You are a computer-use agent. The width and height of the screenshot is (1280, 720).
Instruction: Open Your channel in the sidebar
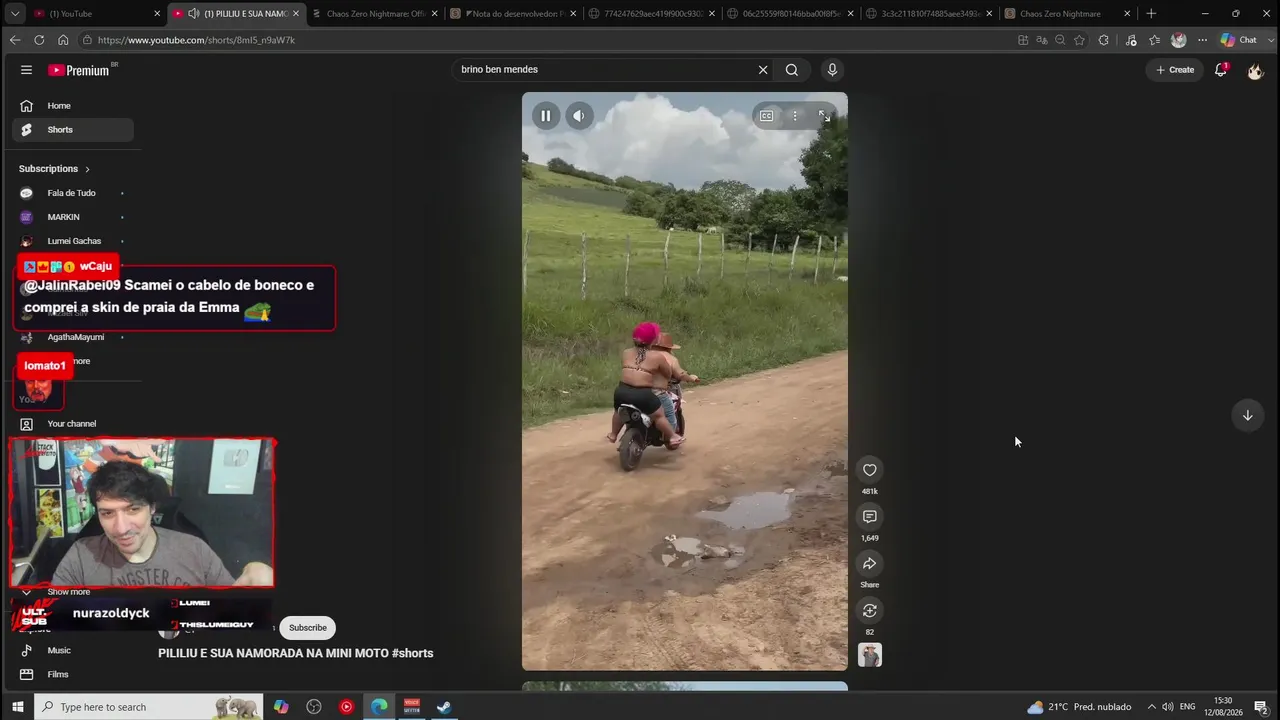(73, 424)
